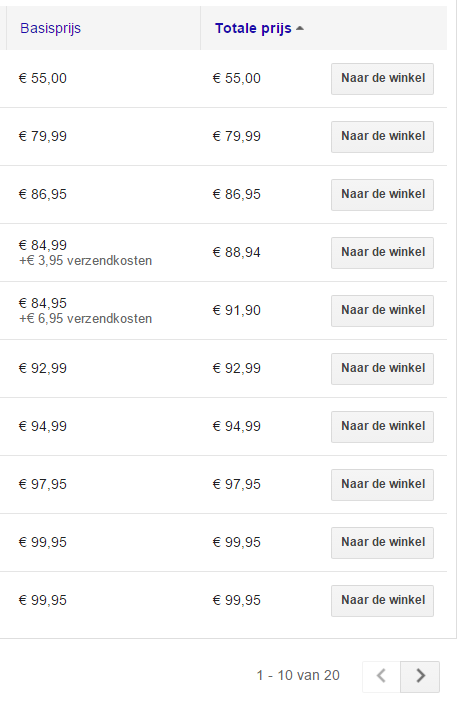Viewport: 458px width, 709px height.
Task: Sort by Basisprijs column header
Action: (50, 28)
